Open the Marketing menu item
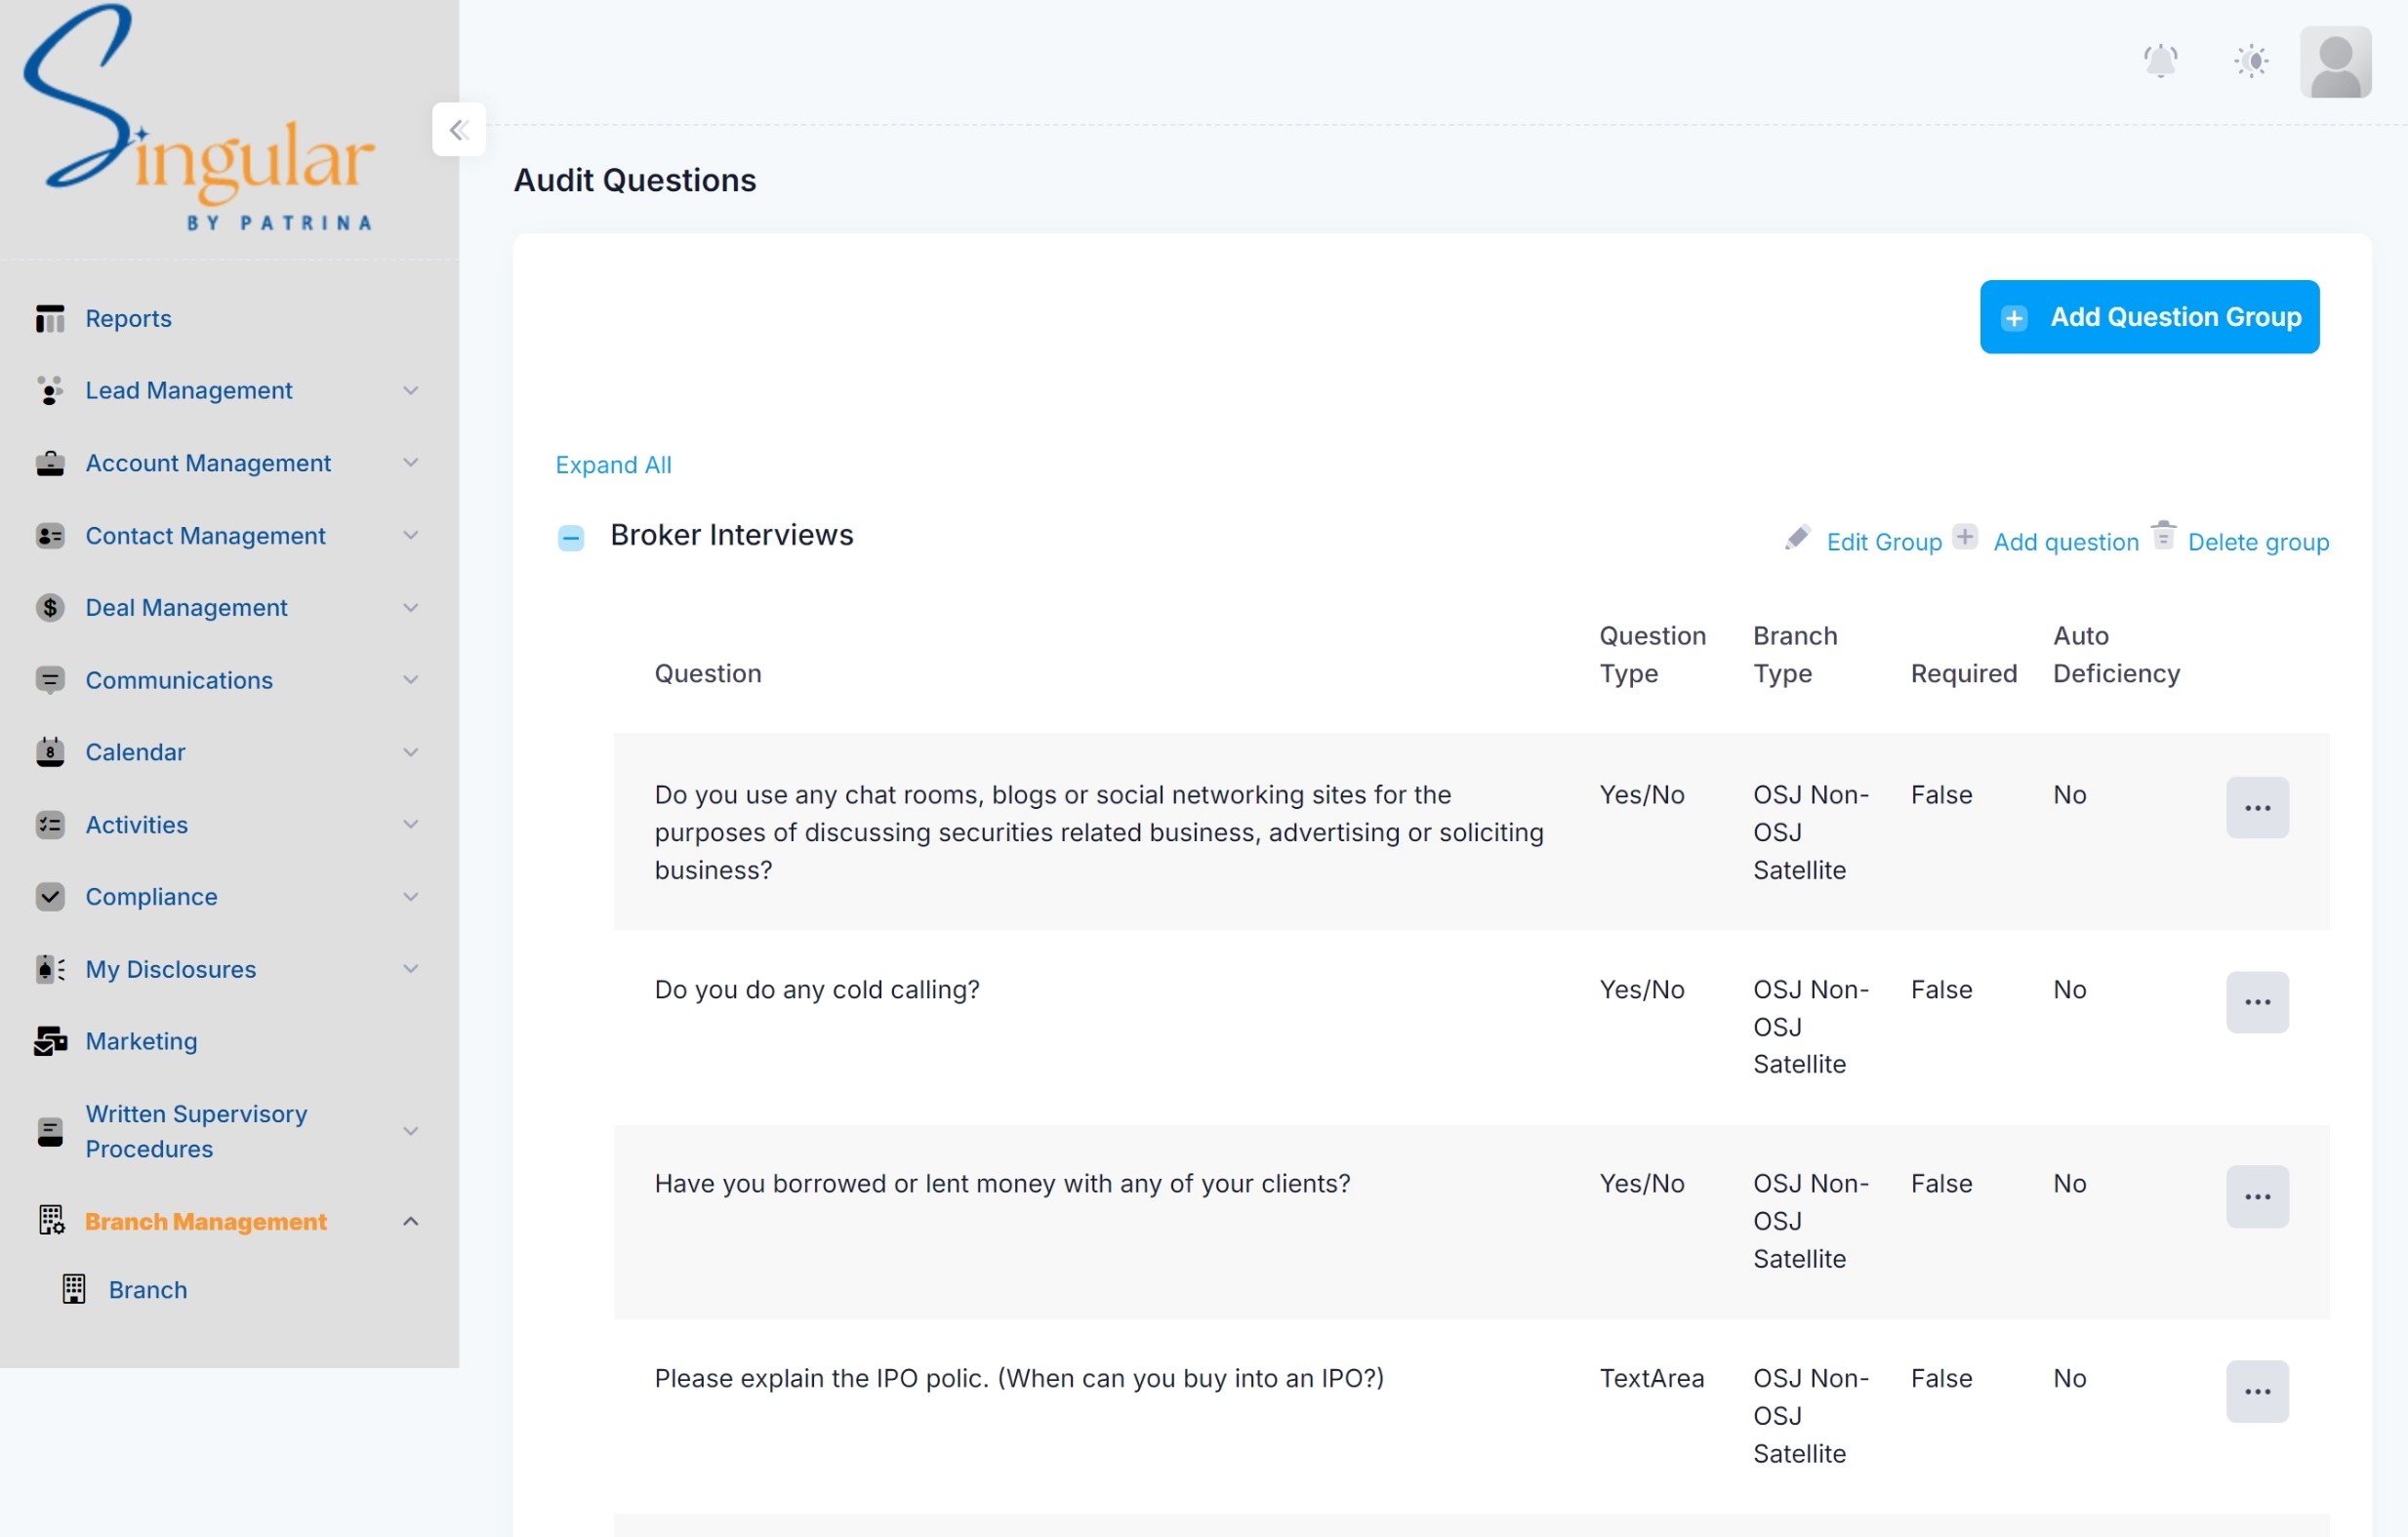 [141, 1041]
